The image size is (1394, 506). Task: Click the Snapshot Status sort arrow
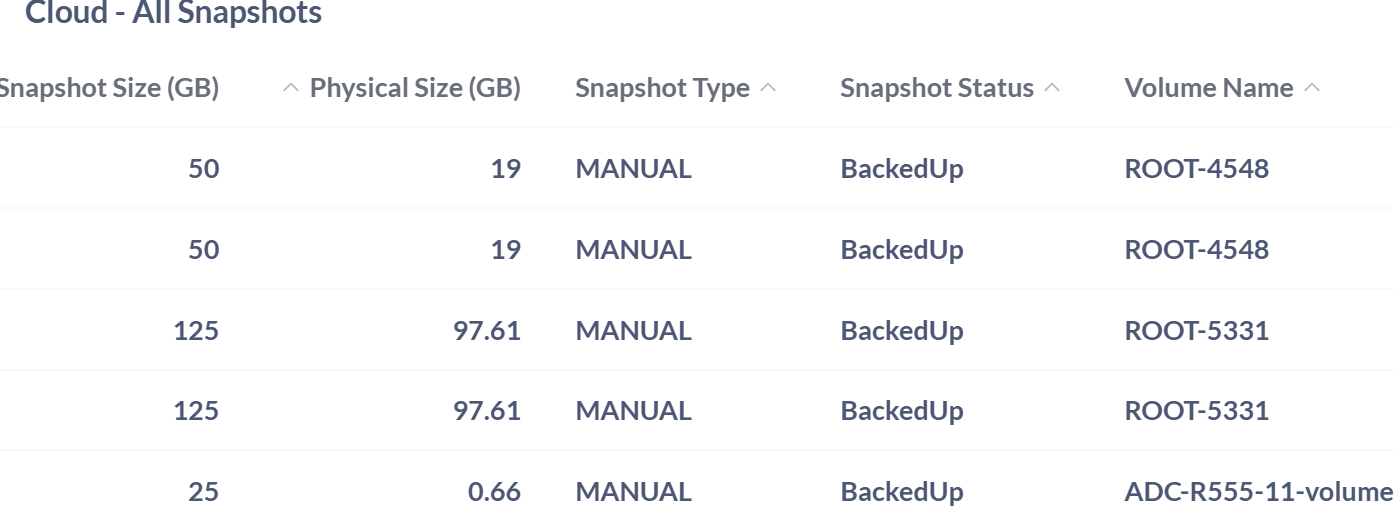pyautogui.click(x=1052, y=88)
